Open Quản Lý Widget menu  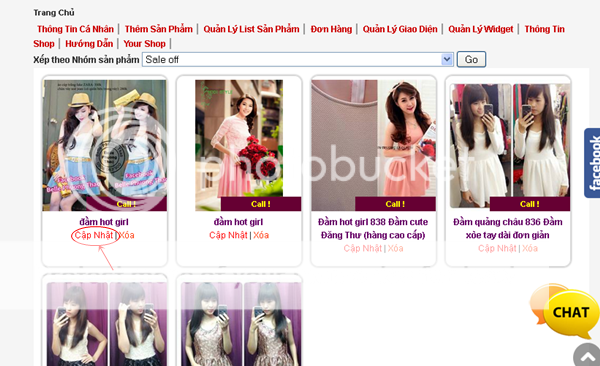pos(481,29)
